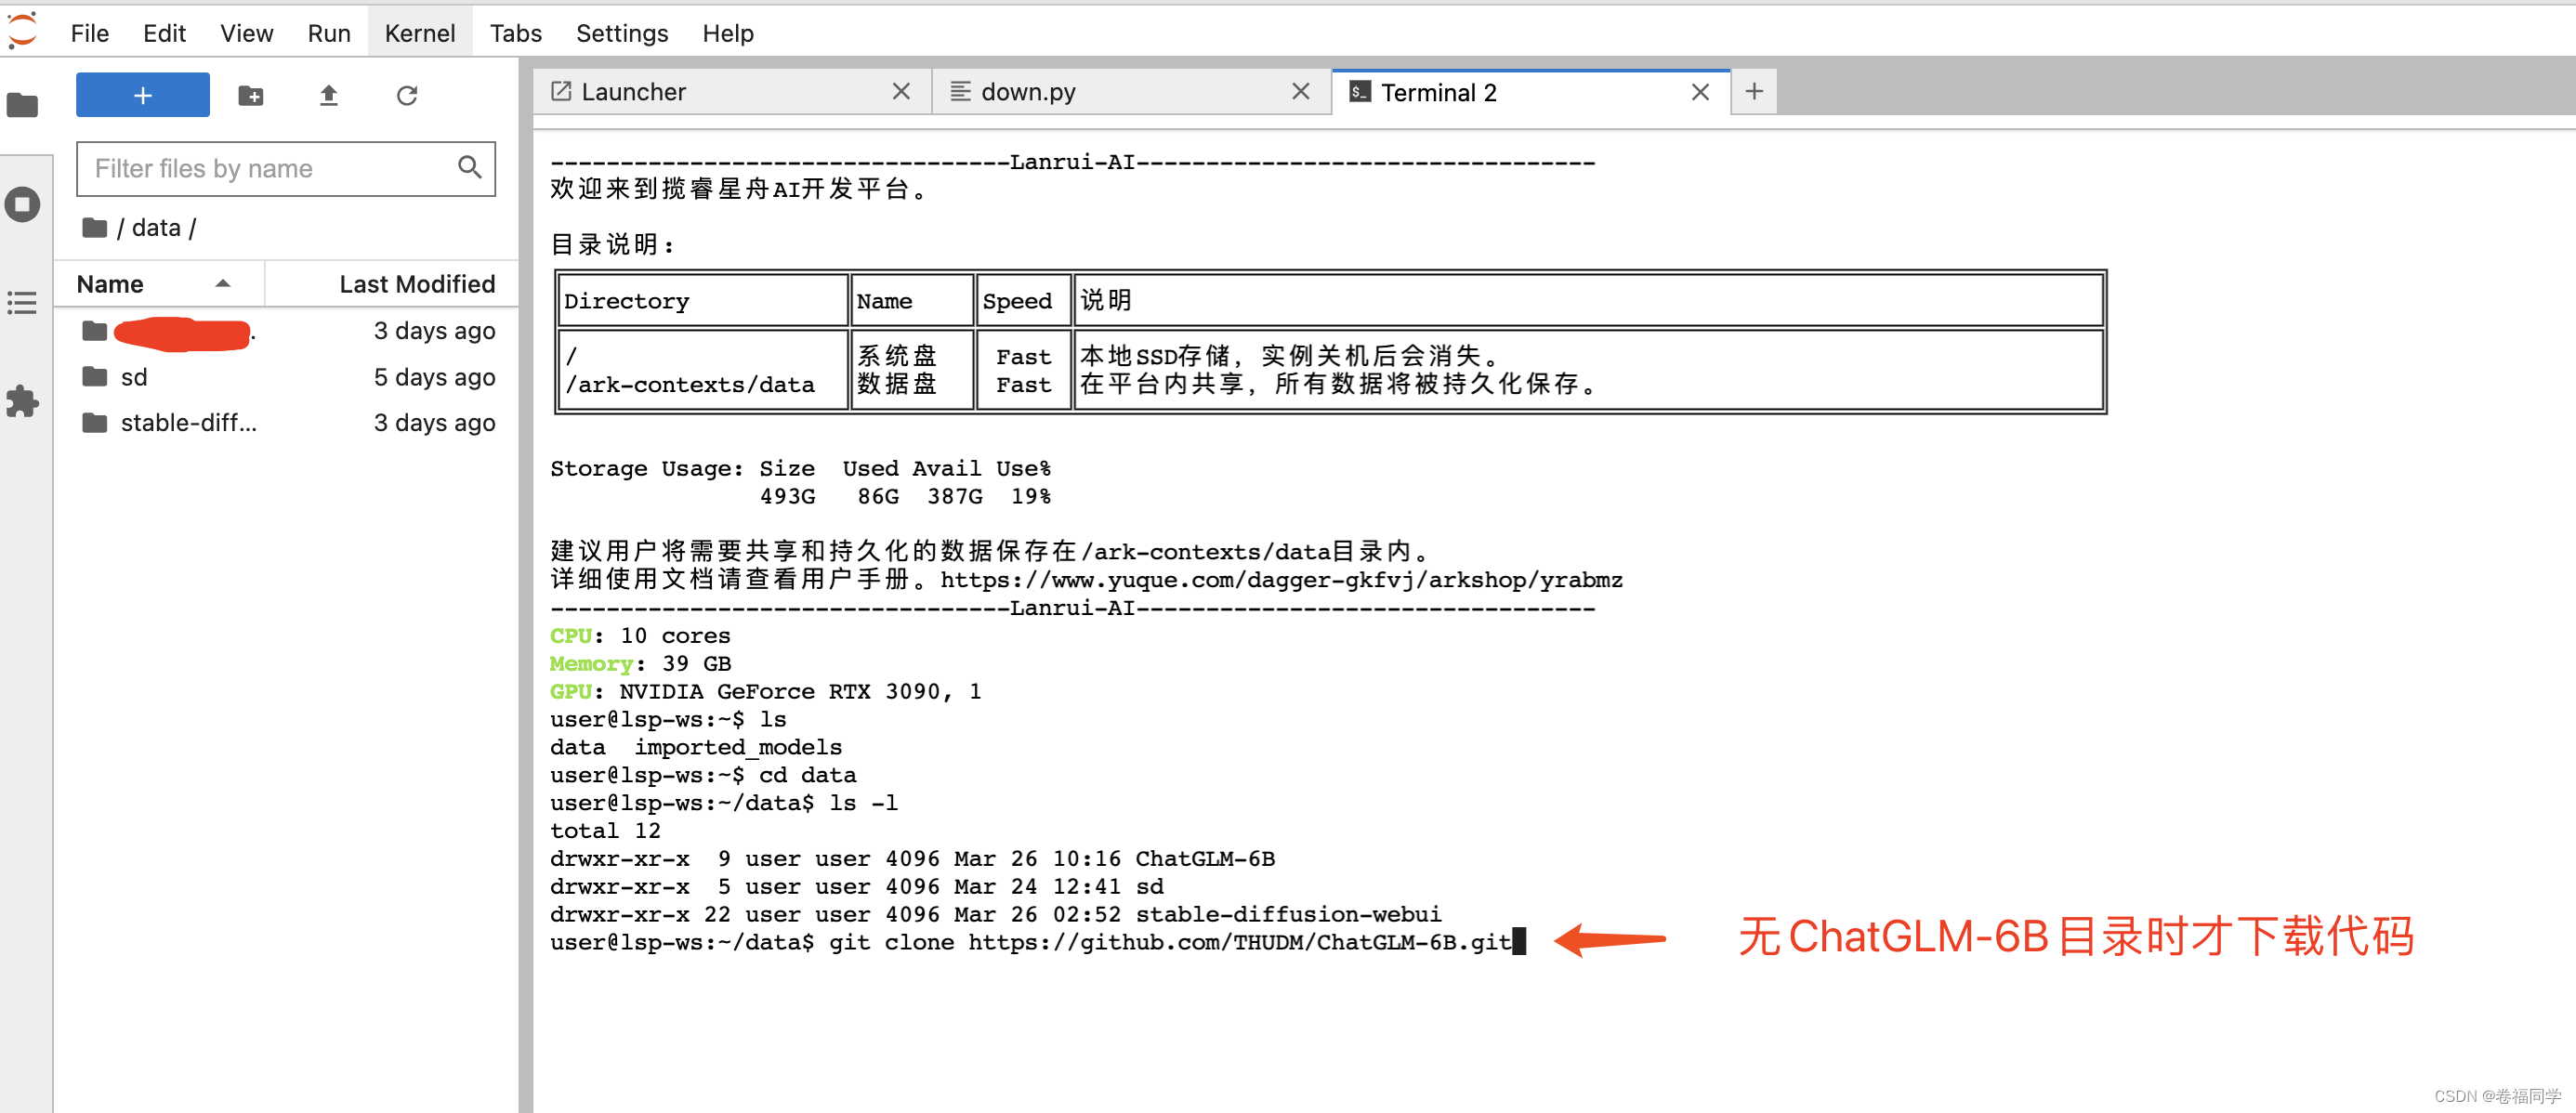Click the Help menu item
The width and height of the screenshot is (2576, 1113).
[729, 33]
